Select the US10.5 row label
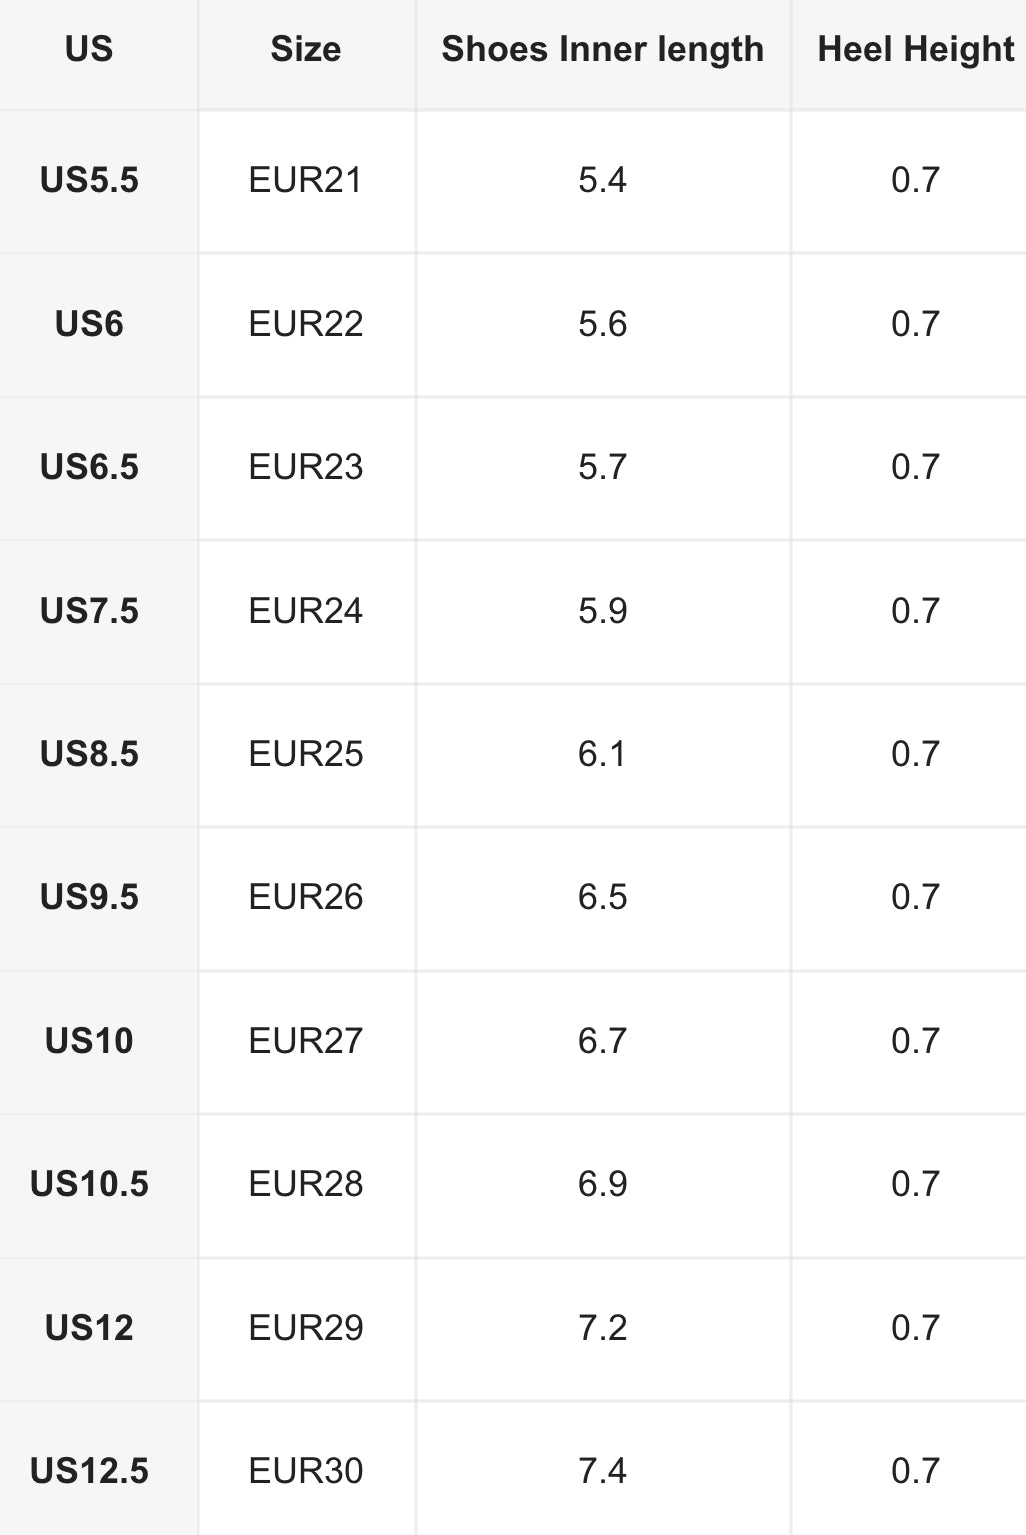This screenshot has height=1535, width=1026. [x=89, y=1184]
